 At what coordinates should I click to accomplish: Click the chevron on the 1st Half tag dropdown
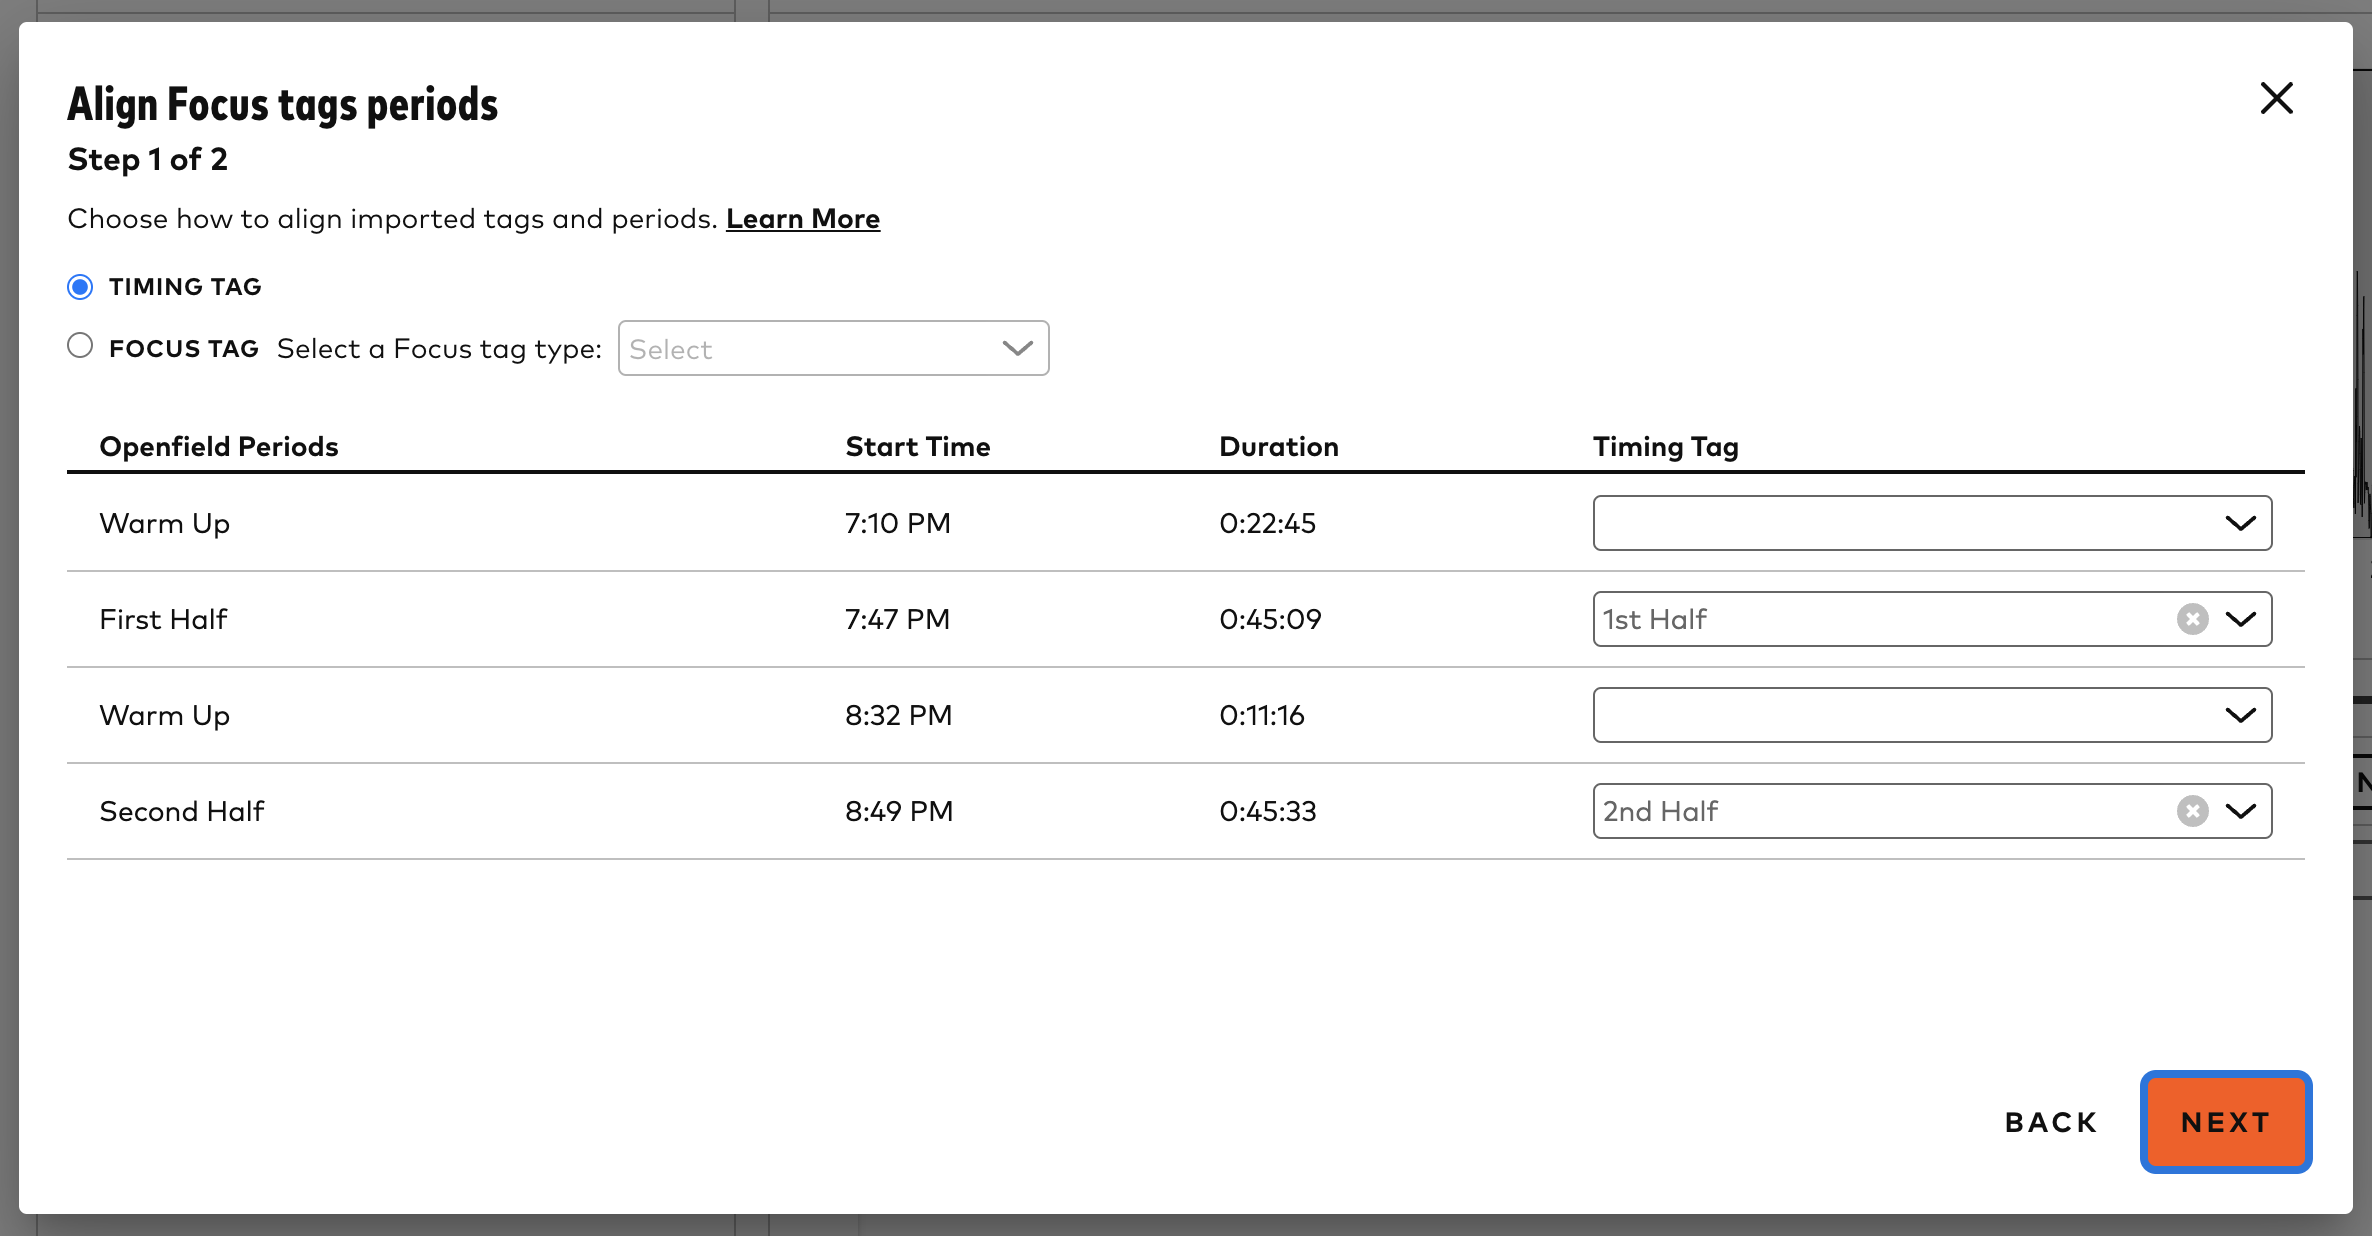coord(2243,619)
